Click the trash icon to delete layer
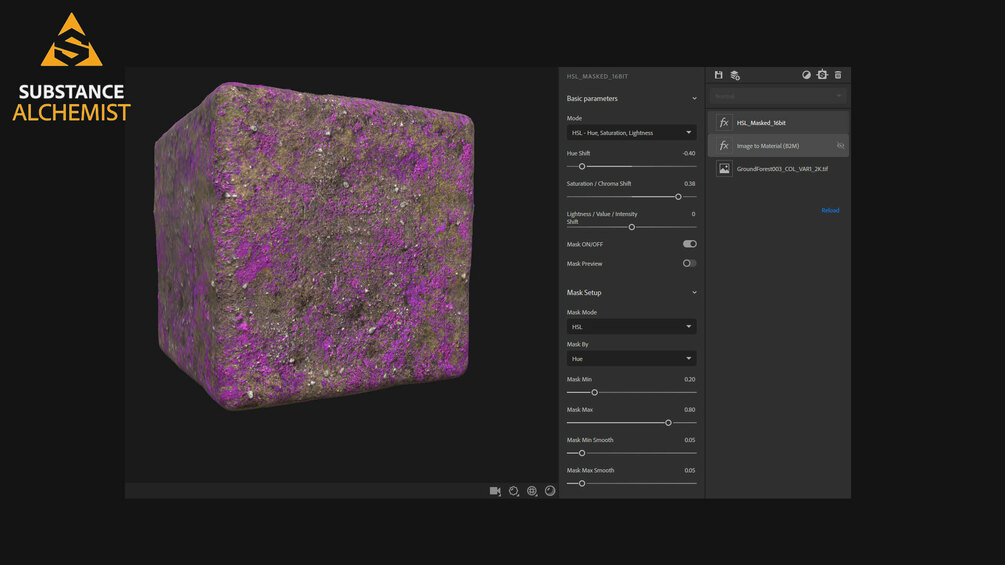 [x=838, y=75]
